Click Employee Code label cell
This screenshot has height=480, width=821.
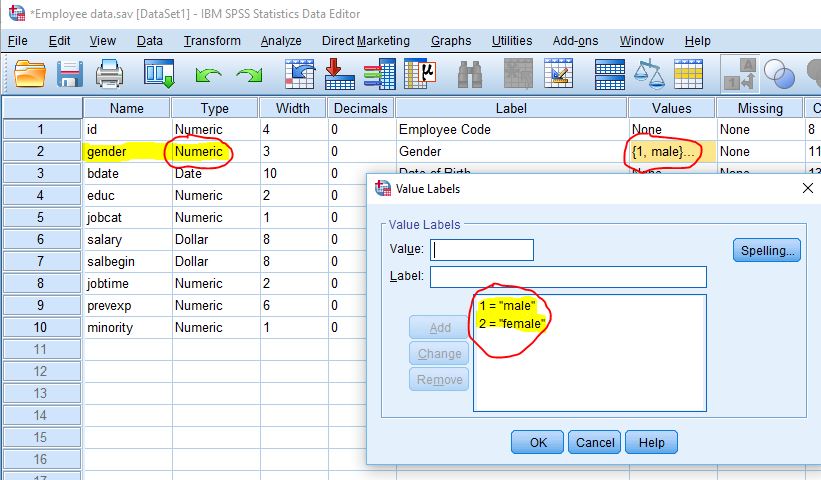512,130
